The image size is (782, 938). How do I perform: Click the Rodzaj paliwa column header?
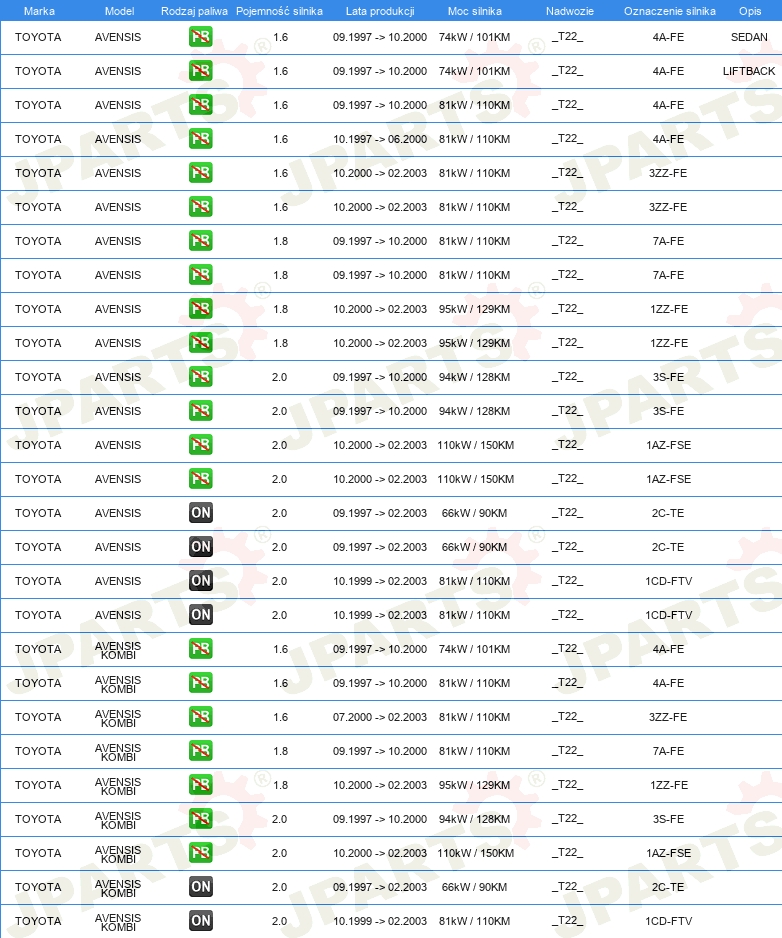(194, 11)
